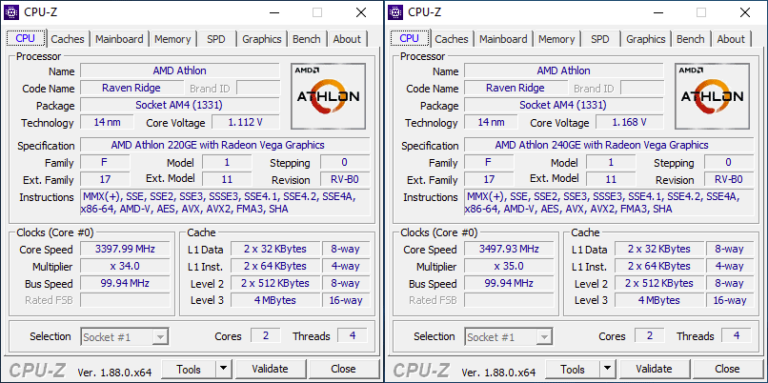Close right CPU-Z window via title bar X
The image size is (768, 383).
point(745,12)
